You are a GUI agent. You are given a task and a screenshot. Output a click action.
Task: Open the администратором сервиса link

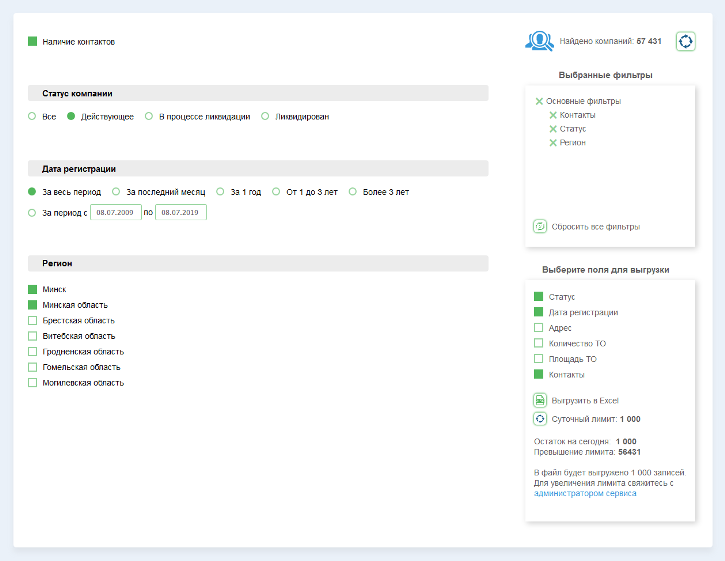585,493
